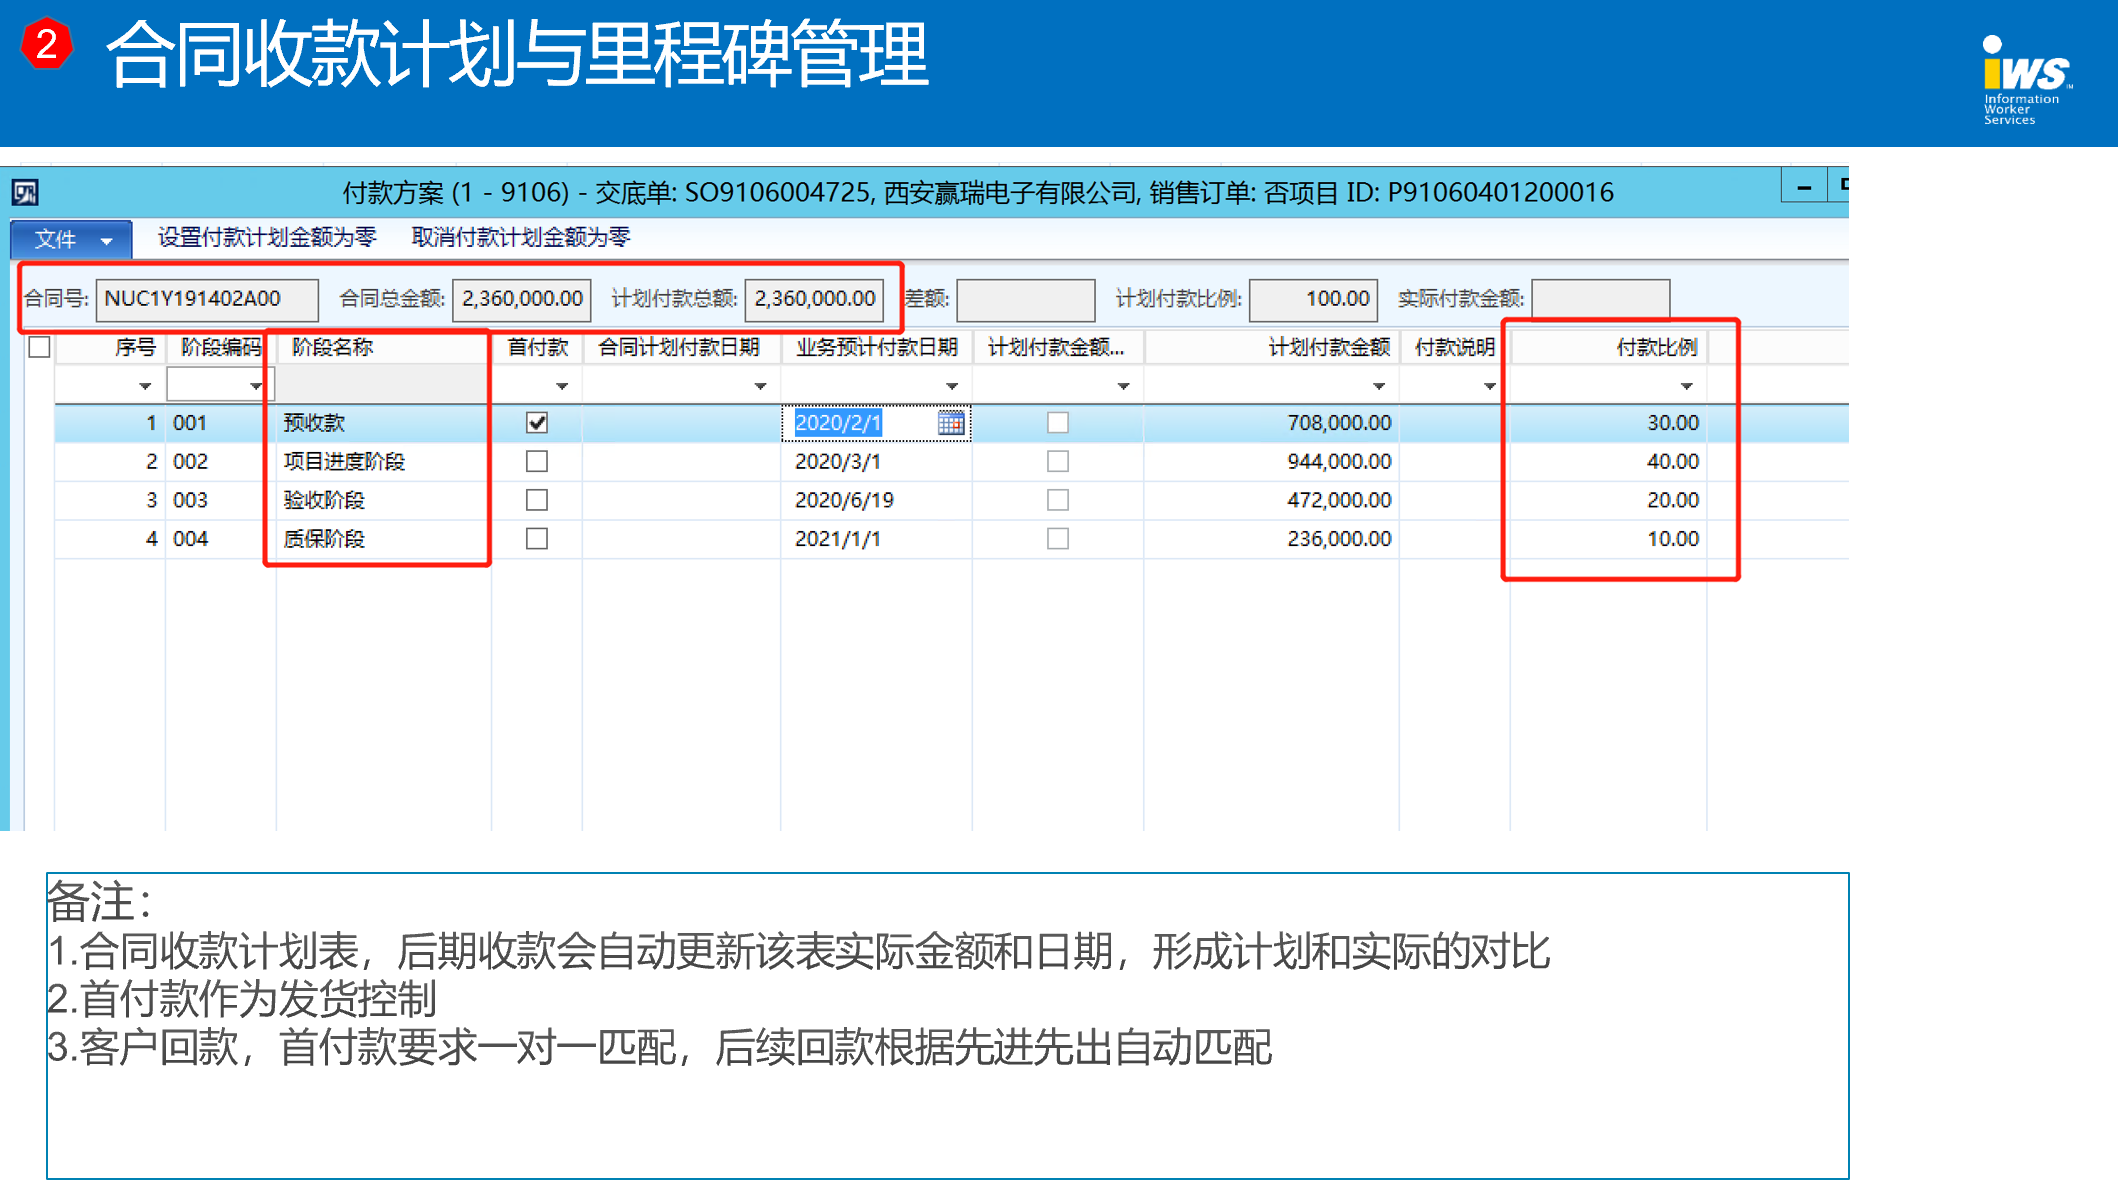Select the 预收款 stage name cell

[383, 423]
